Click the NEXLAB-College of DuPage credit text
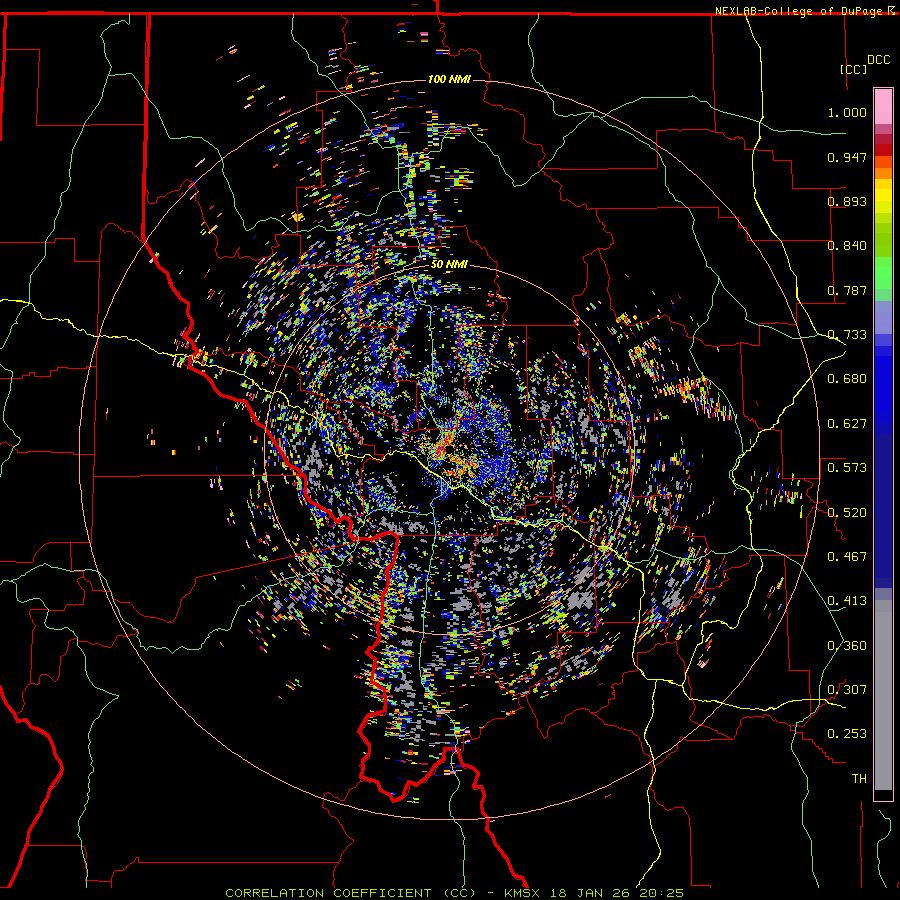 click(x=799, y=11)
